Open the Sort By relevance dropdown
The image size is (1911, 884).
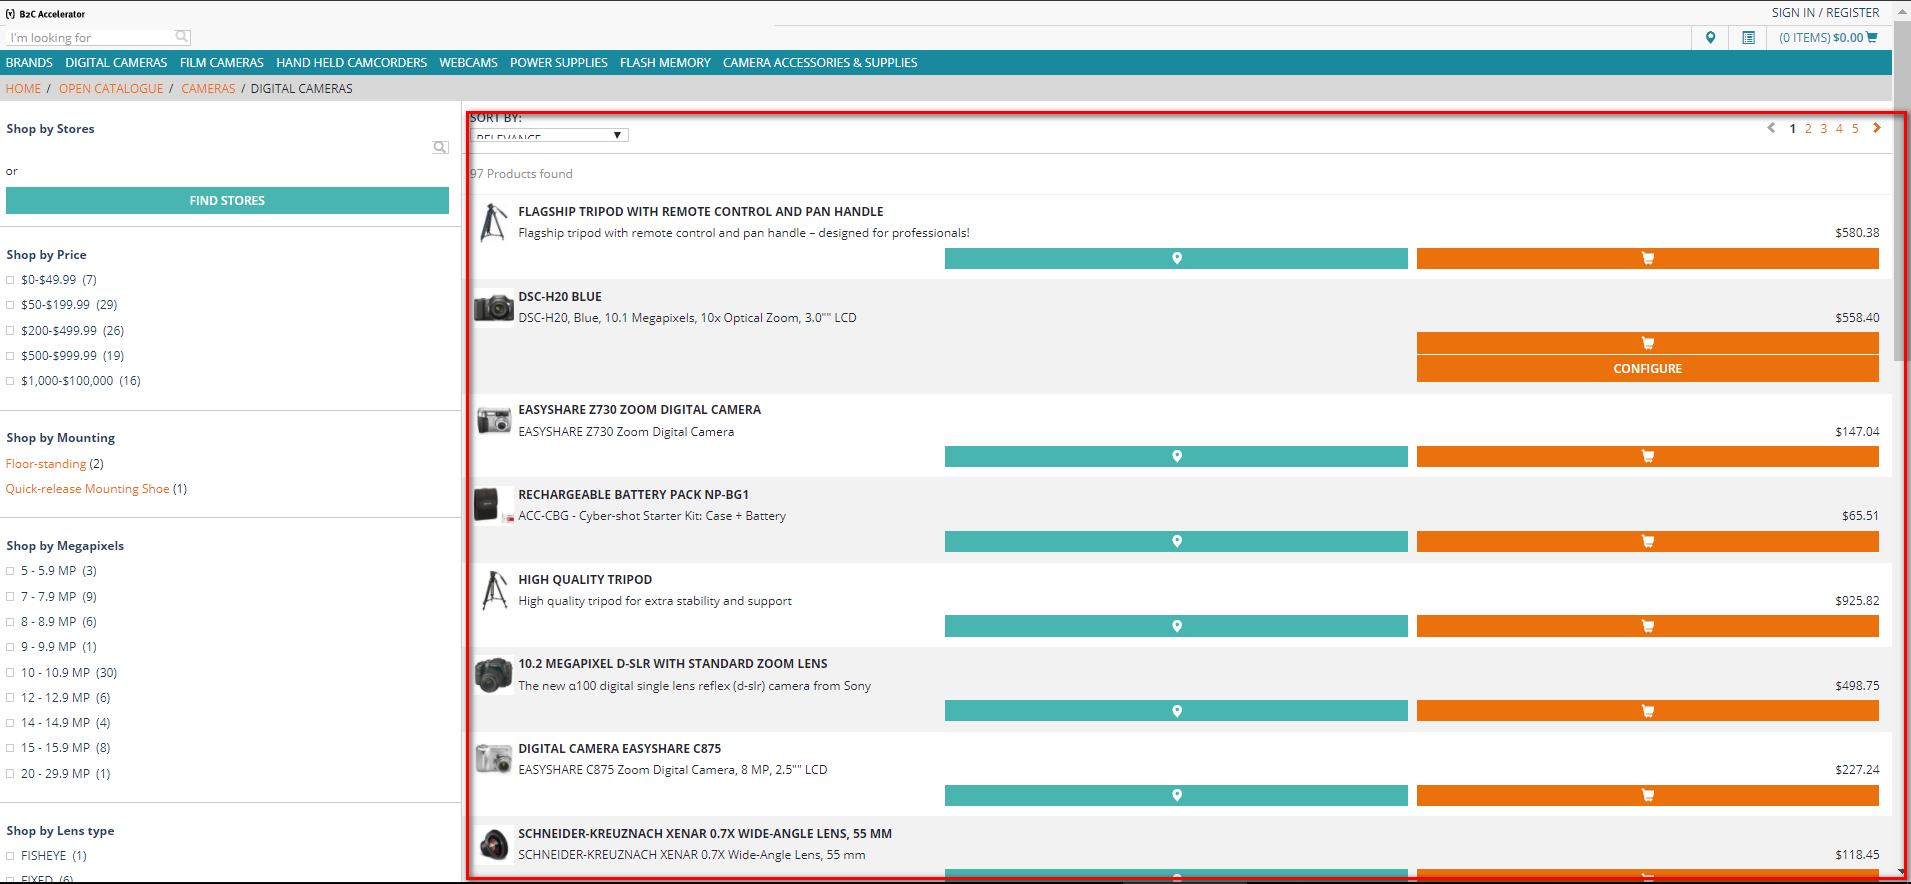coord(549,135)
